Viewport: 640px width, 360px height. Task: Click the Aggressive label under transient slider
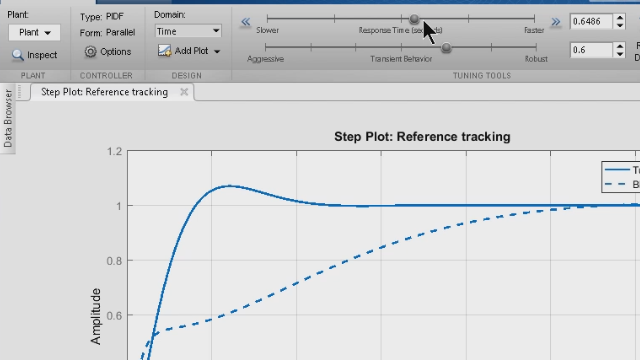265,59
